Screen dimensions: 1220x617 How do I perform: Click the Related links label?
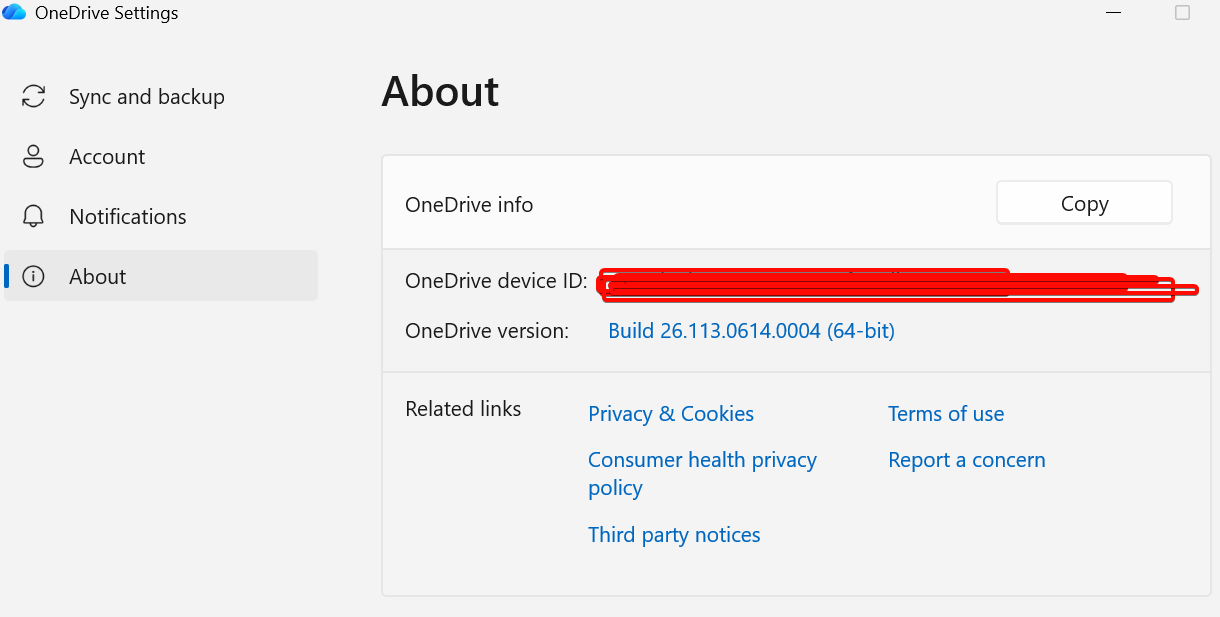tap(463, 409)
